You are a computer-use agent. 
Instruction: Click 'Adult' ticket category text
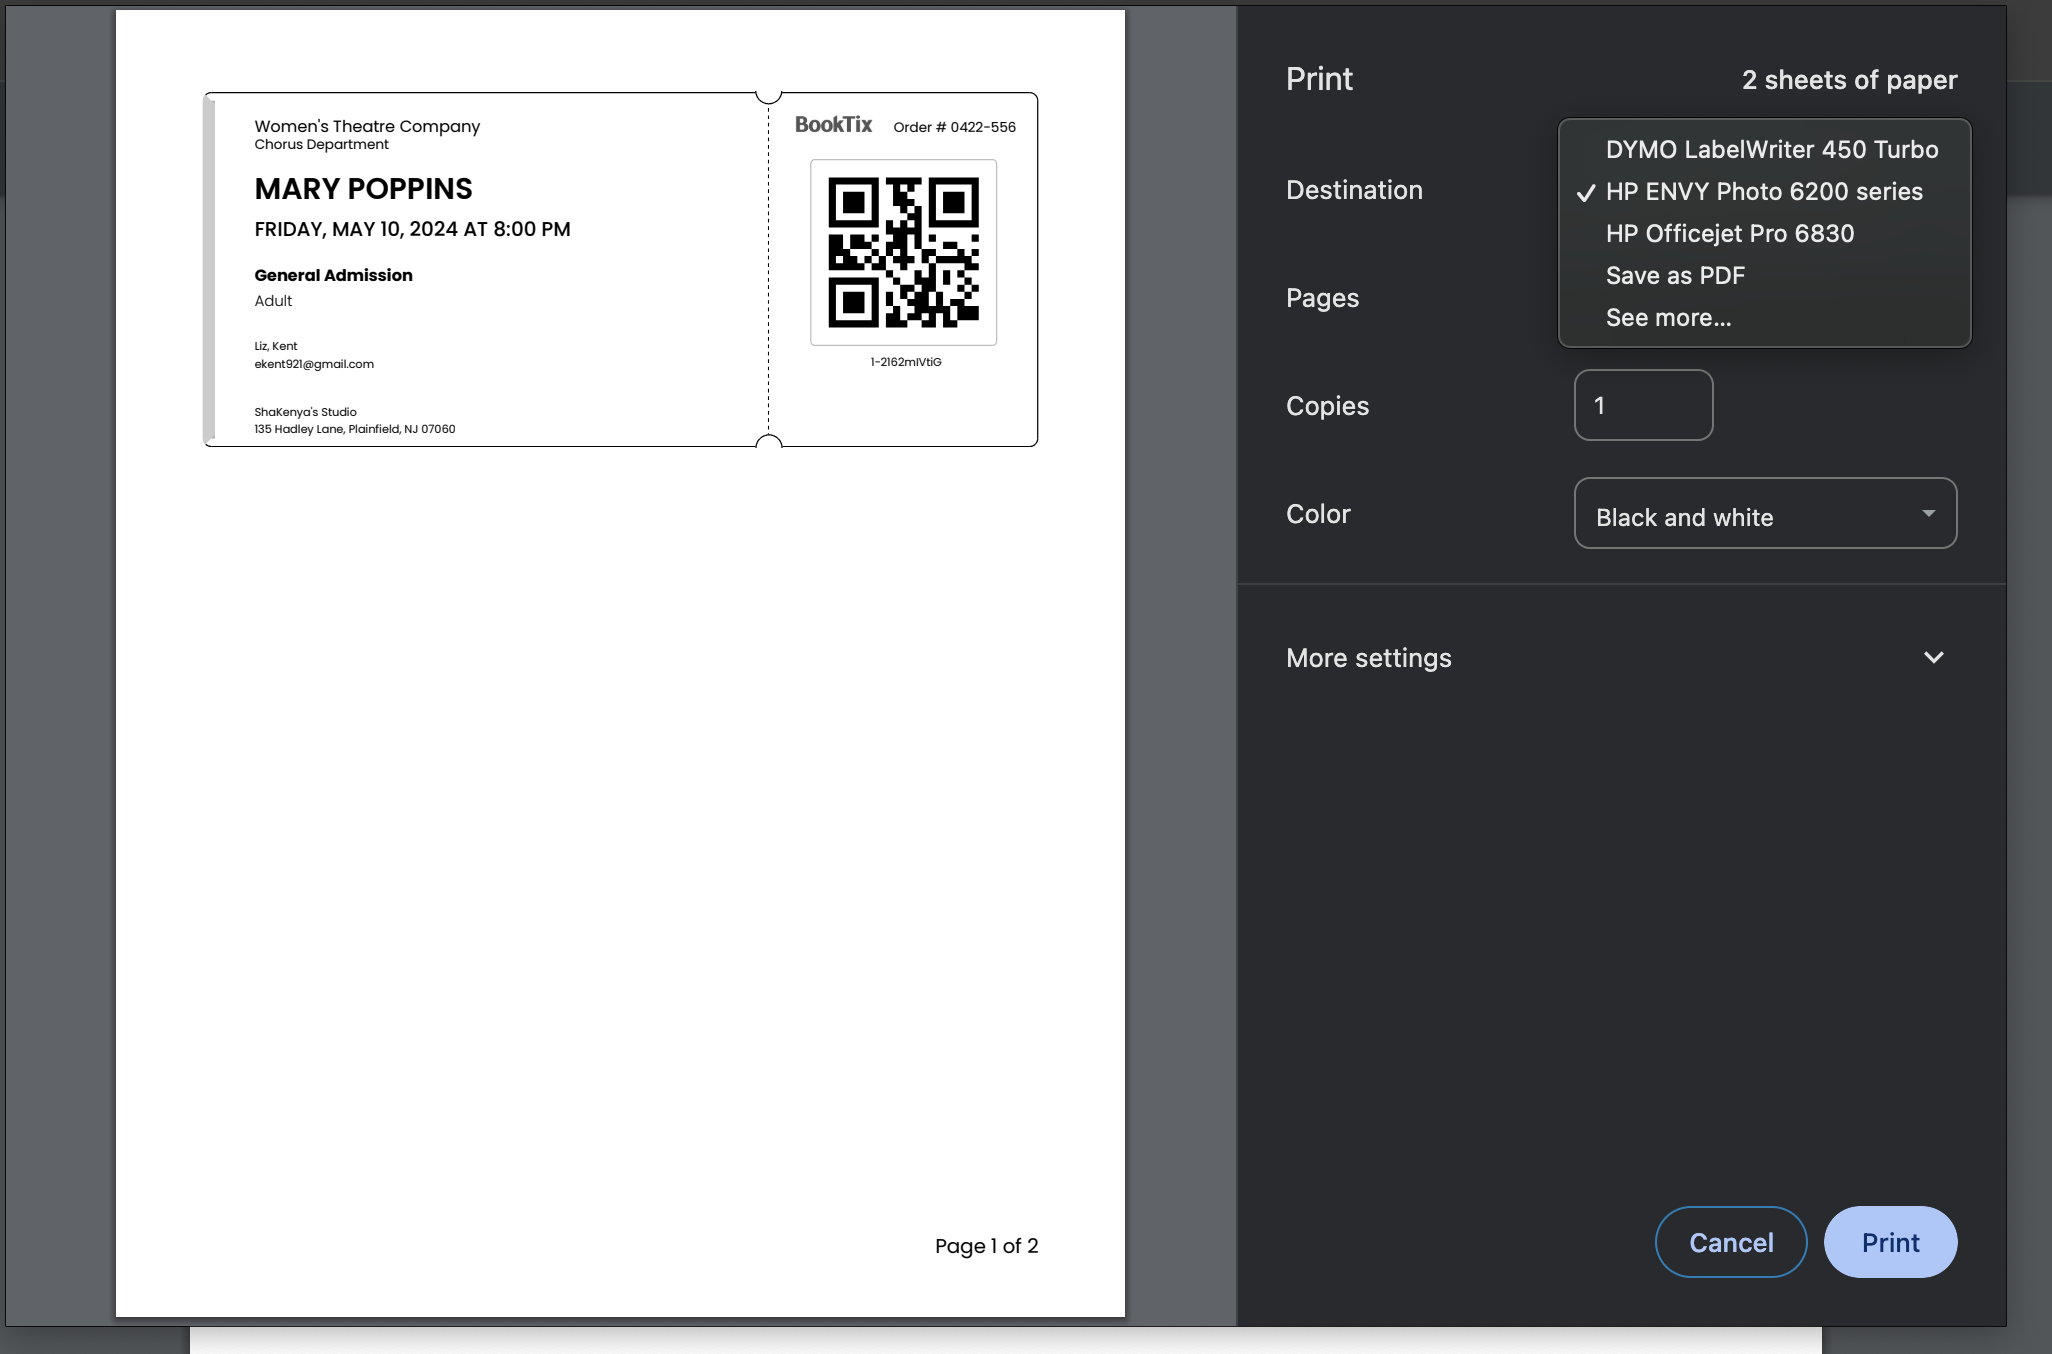click(273, 301)
